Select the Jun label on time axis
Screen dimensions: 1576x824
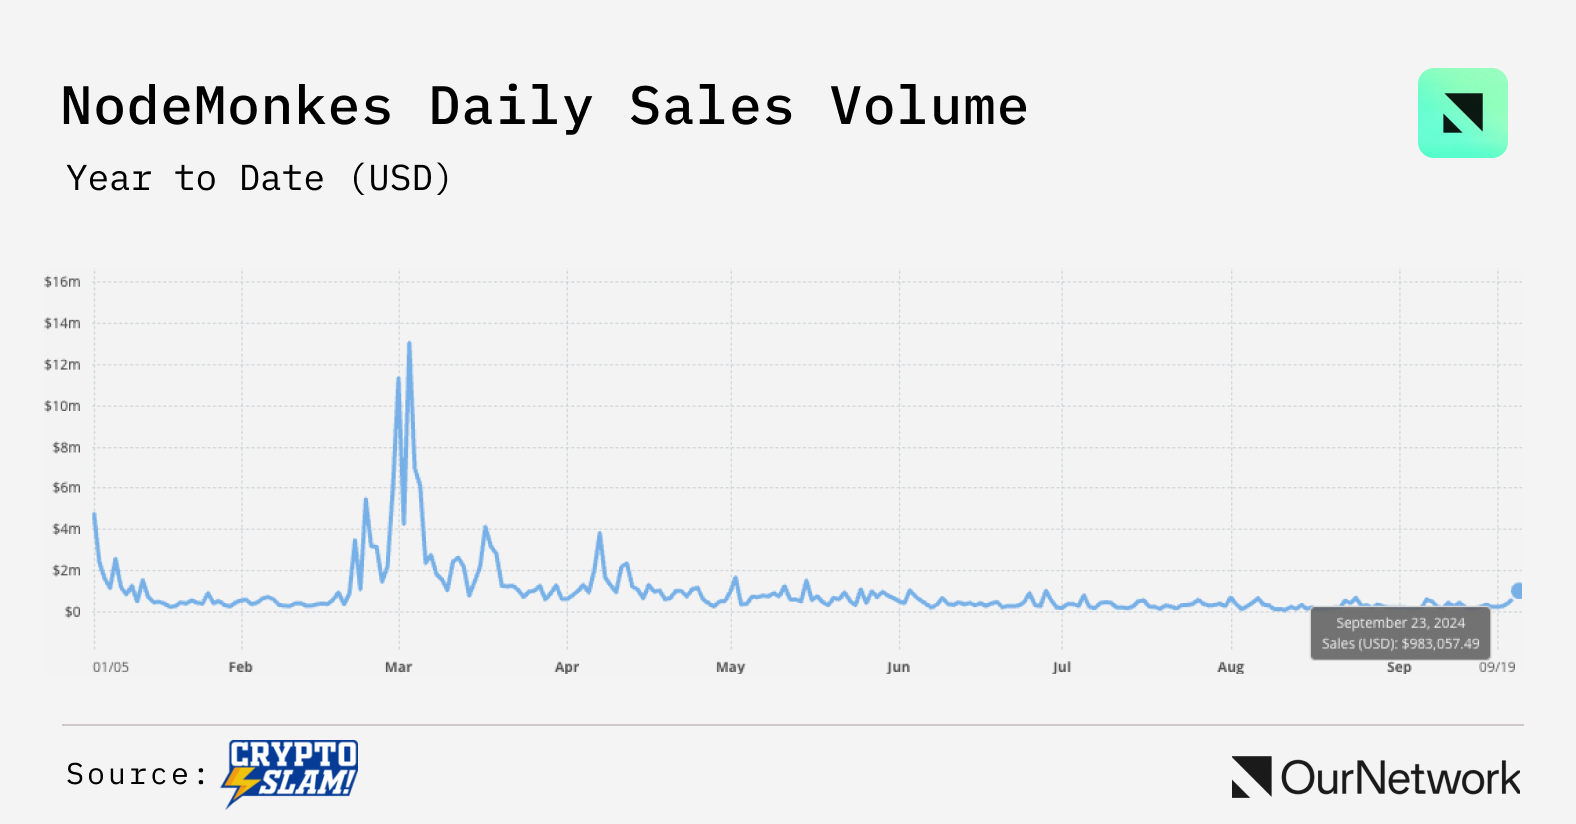pos(898,667)
